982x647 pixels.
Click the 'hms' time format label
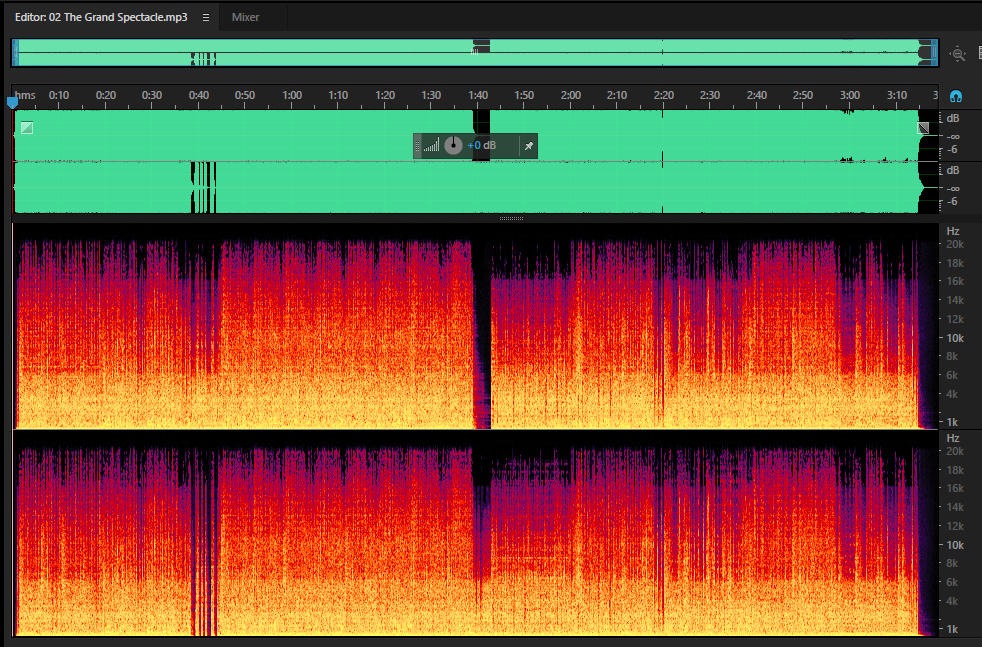(x=25, y=95)
